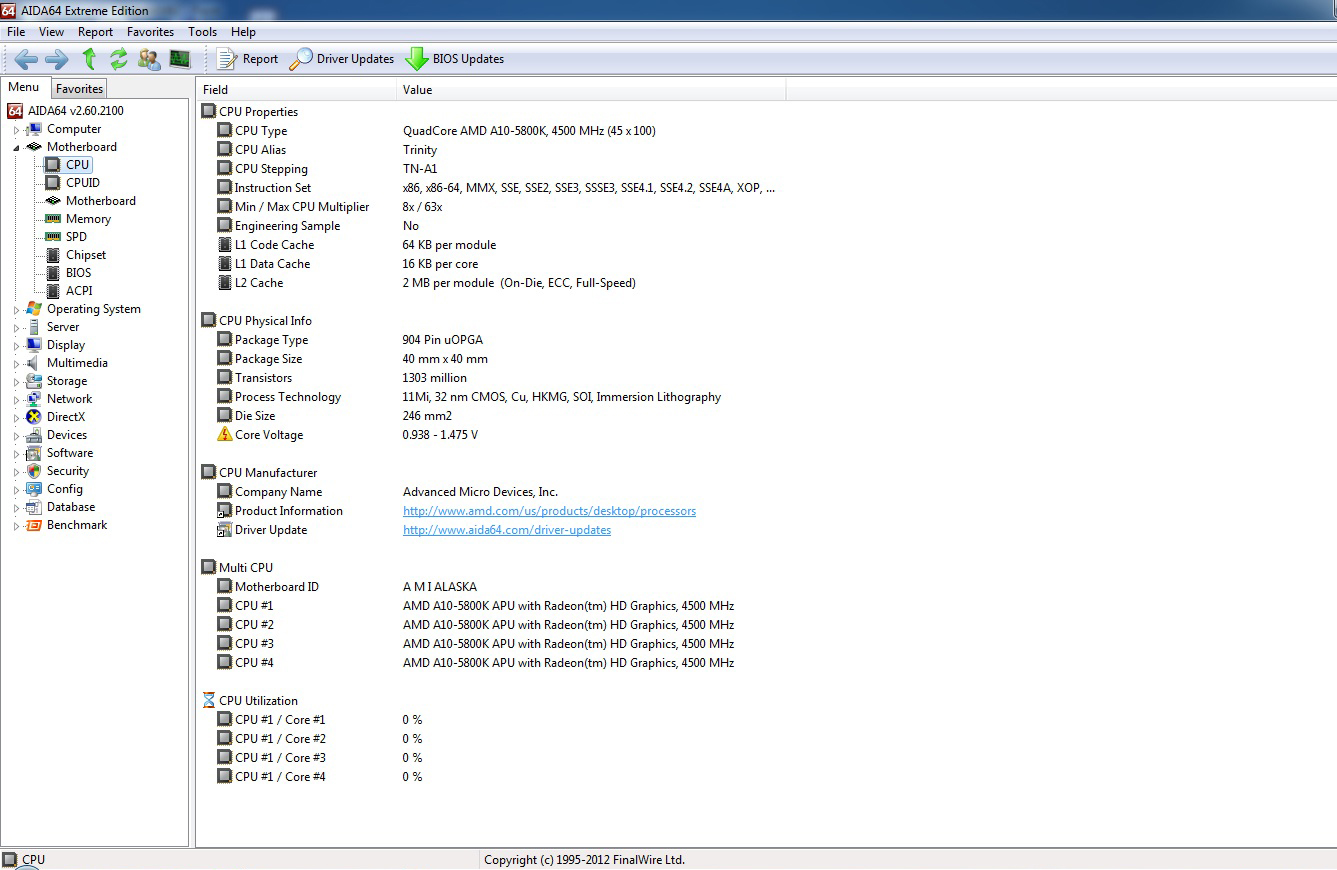Open the Storage category in tree

click(x=57, y=381)
